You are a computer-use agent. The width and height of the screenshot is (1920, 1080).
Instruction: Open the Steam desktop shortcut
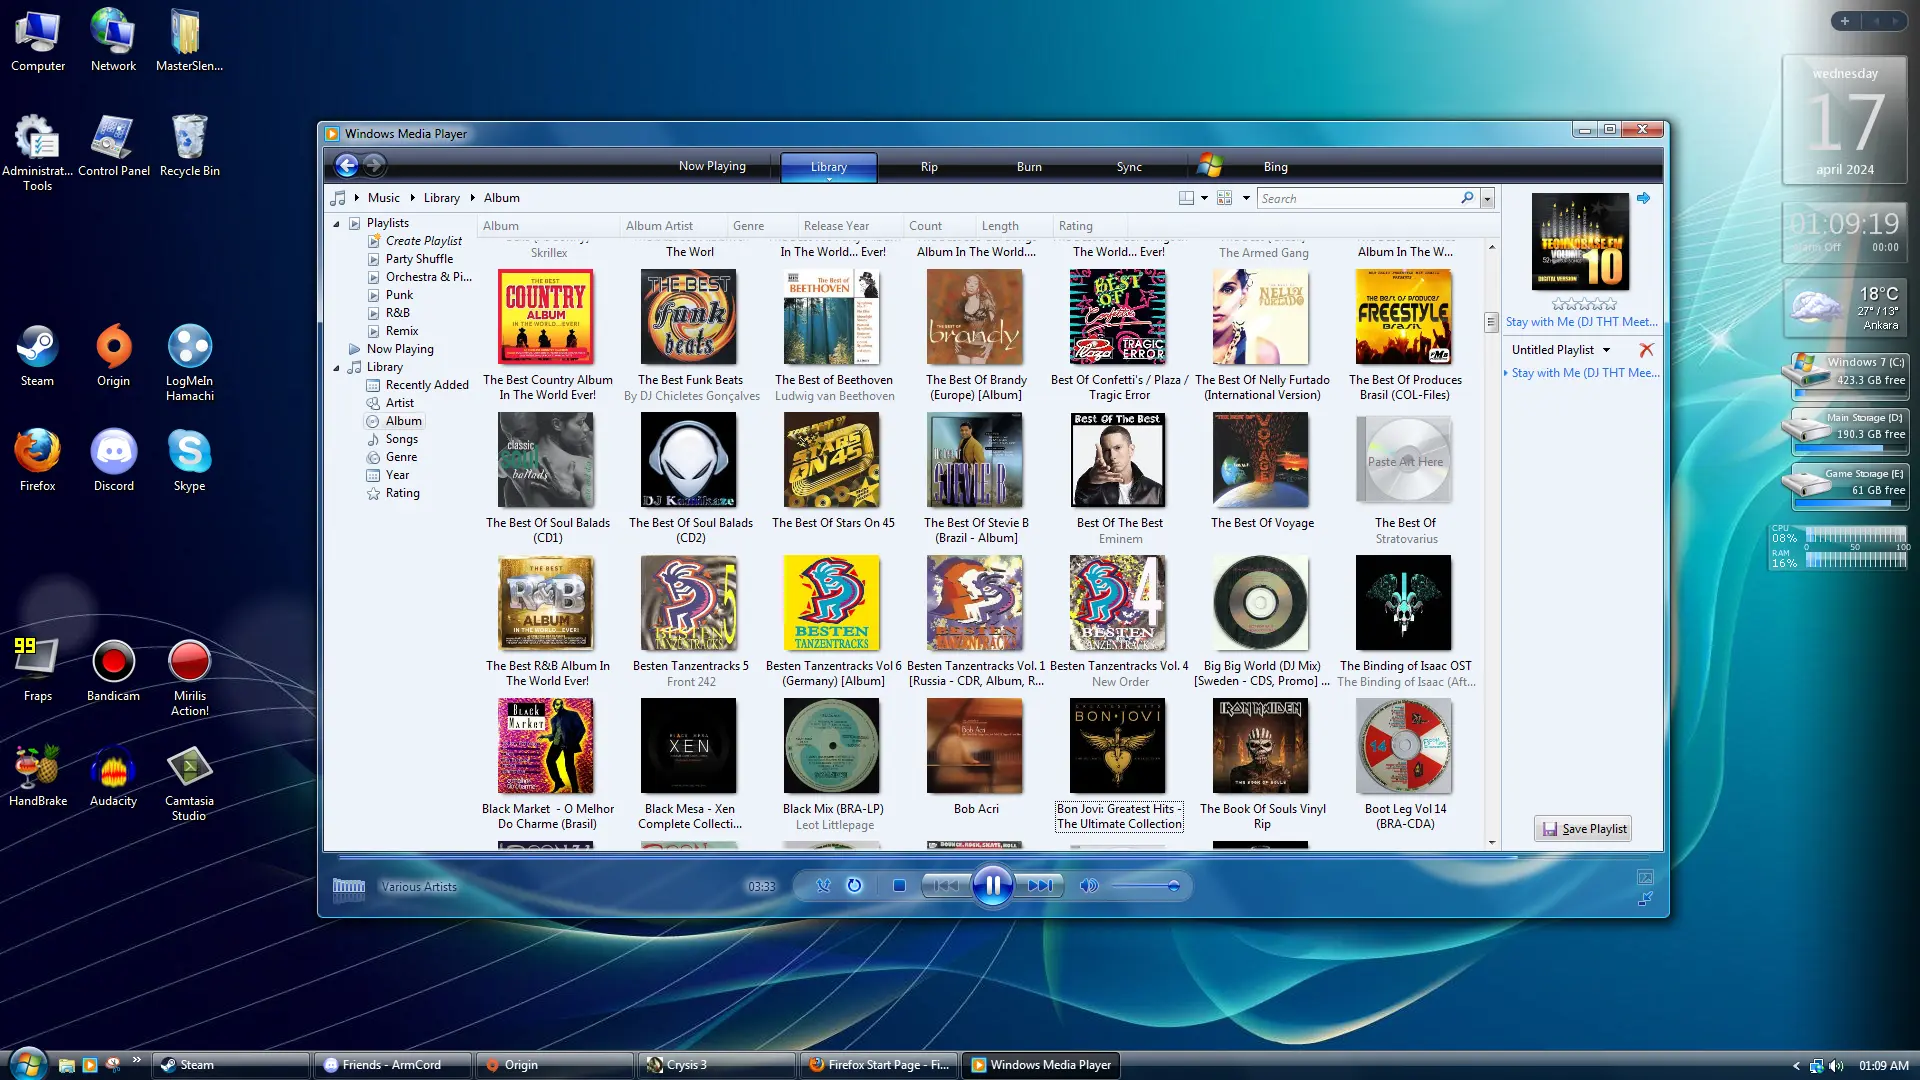click(x=37, y=356)
